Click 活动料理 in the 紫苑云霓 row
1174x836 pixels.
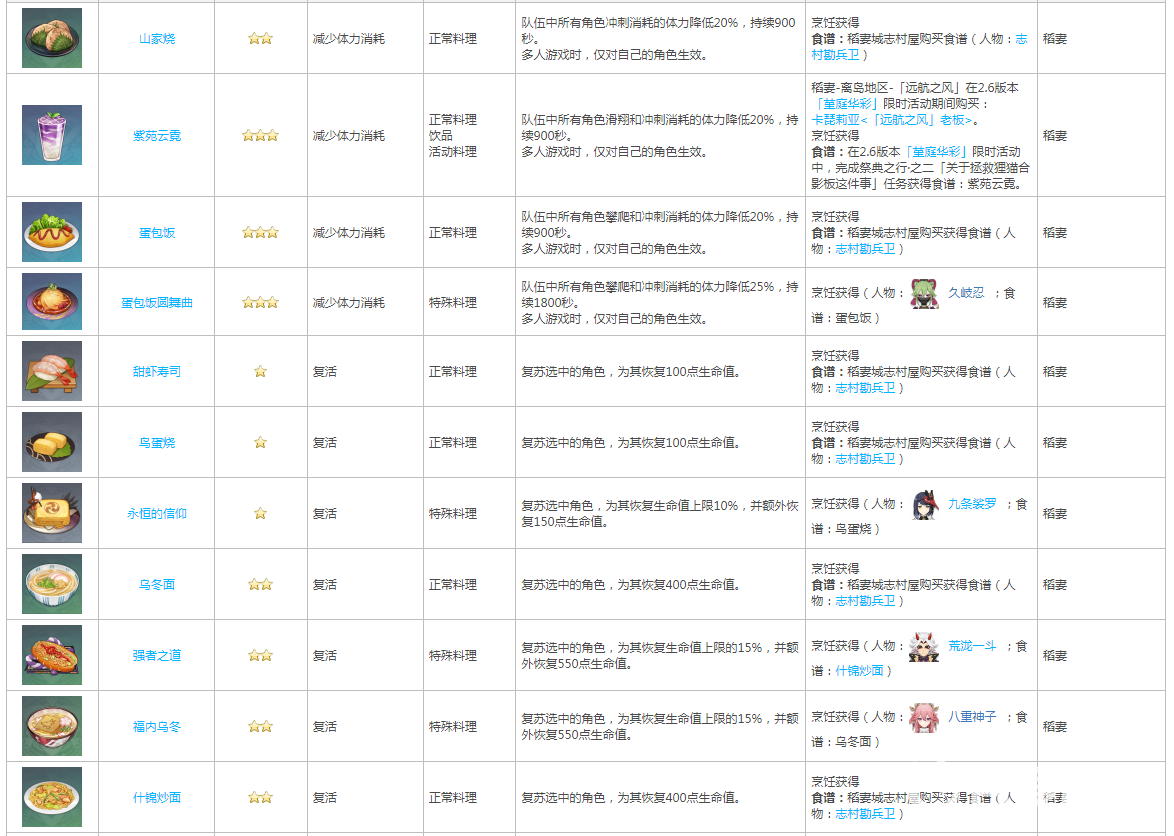click(x=453, y=152)
